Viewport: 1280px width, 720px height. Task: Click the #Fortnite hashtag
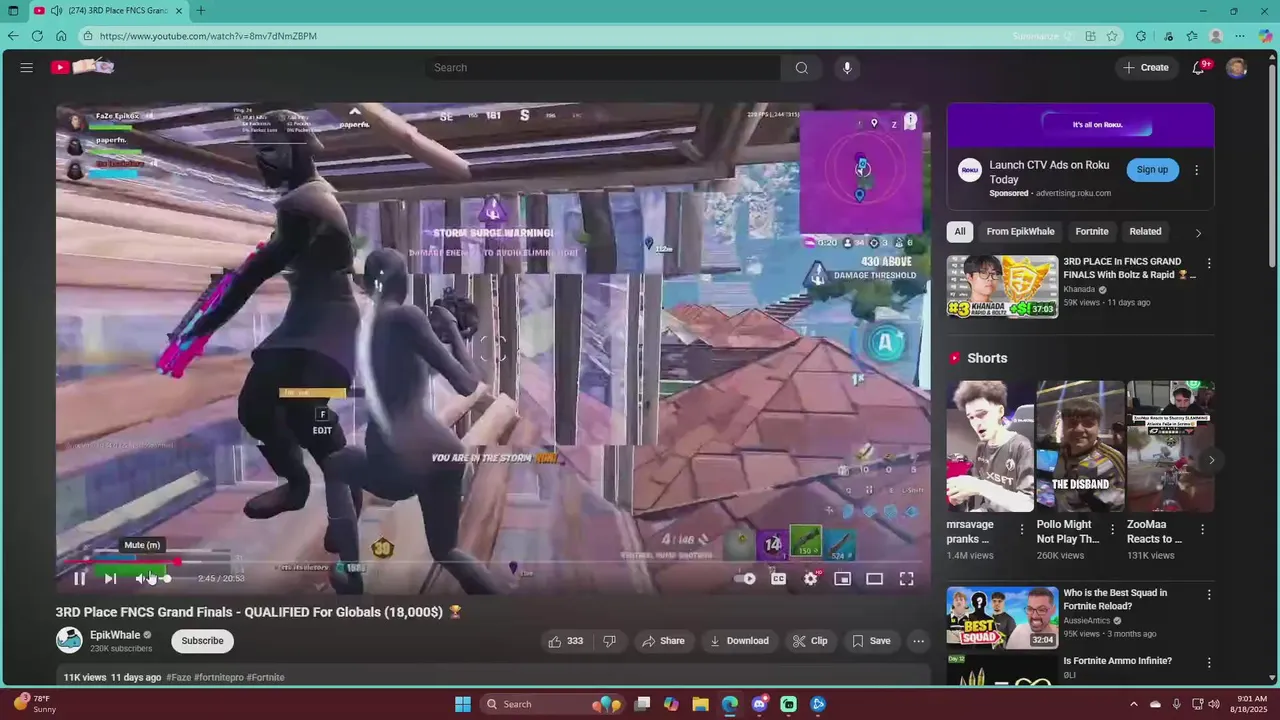pyautogui.click(x=265, y=677)
